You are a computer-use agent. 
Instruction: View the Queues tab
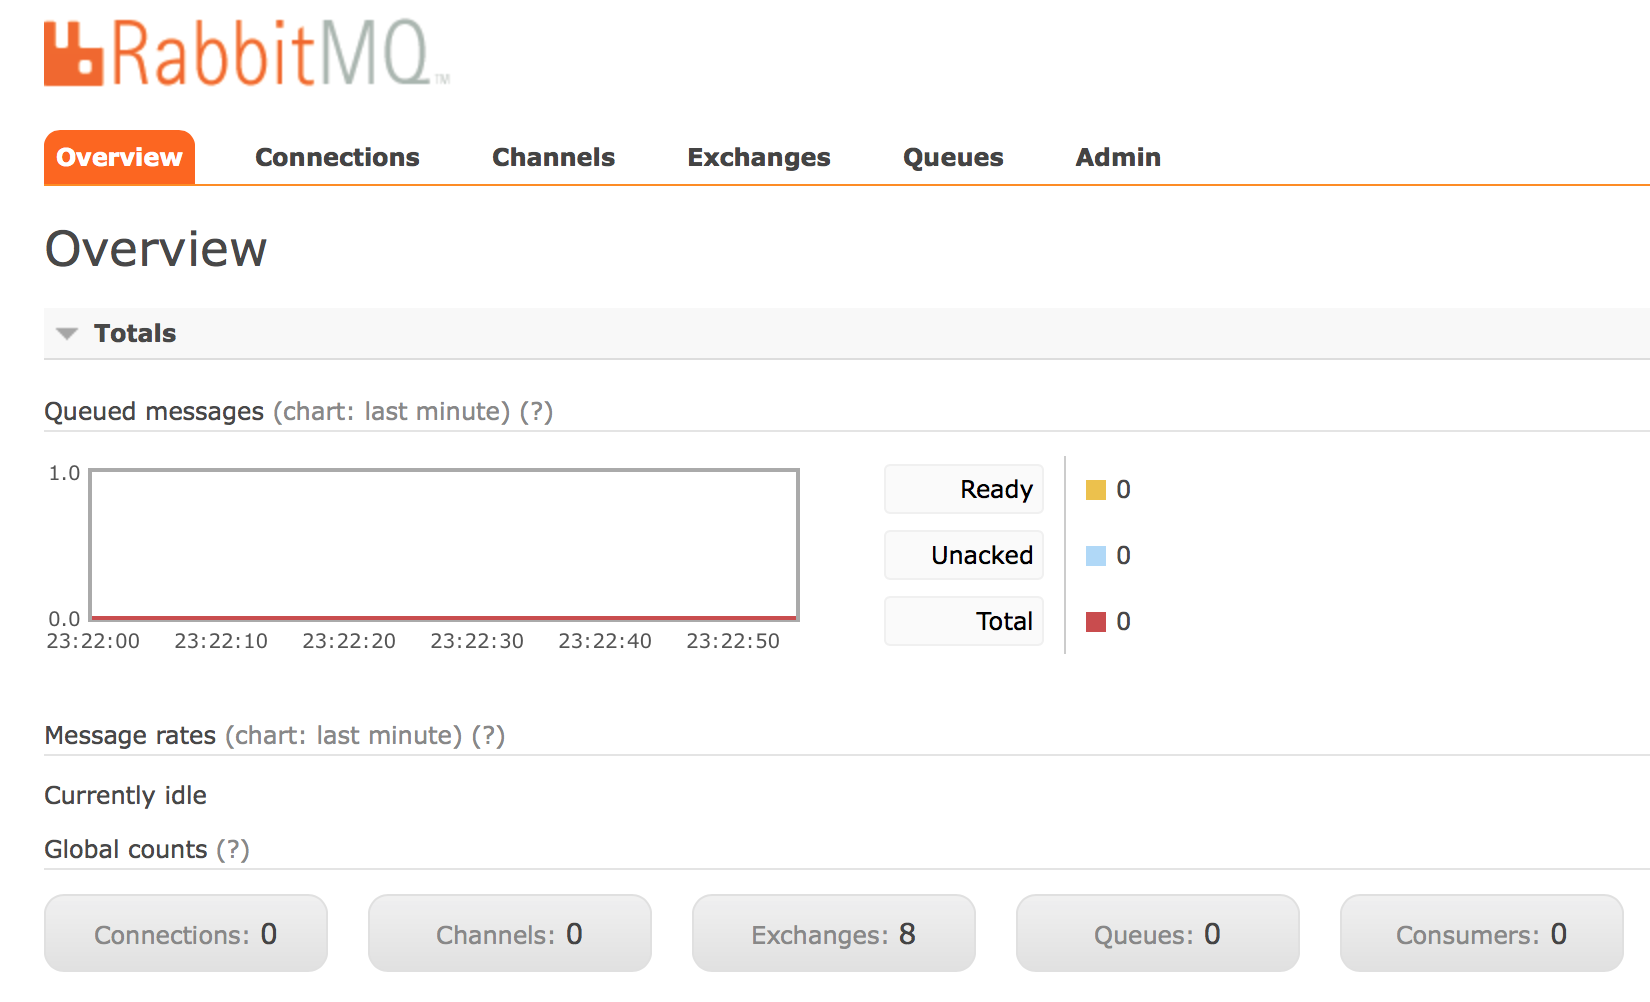click(x=953, y=157)
